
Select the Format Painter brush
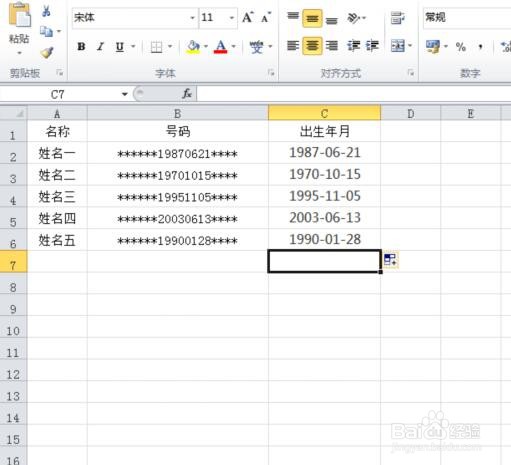pyautogui.click(x=47, y=53)
